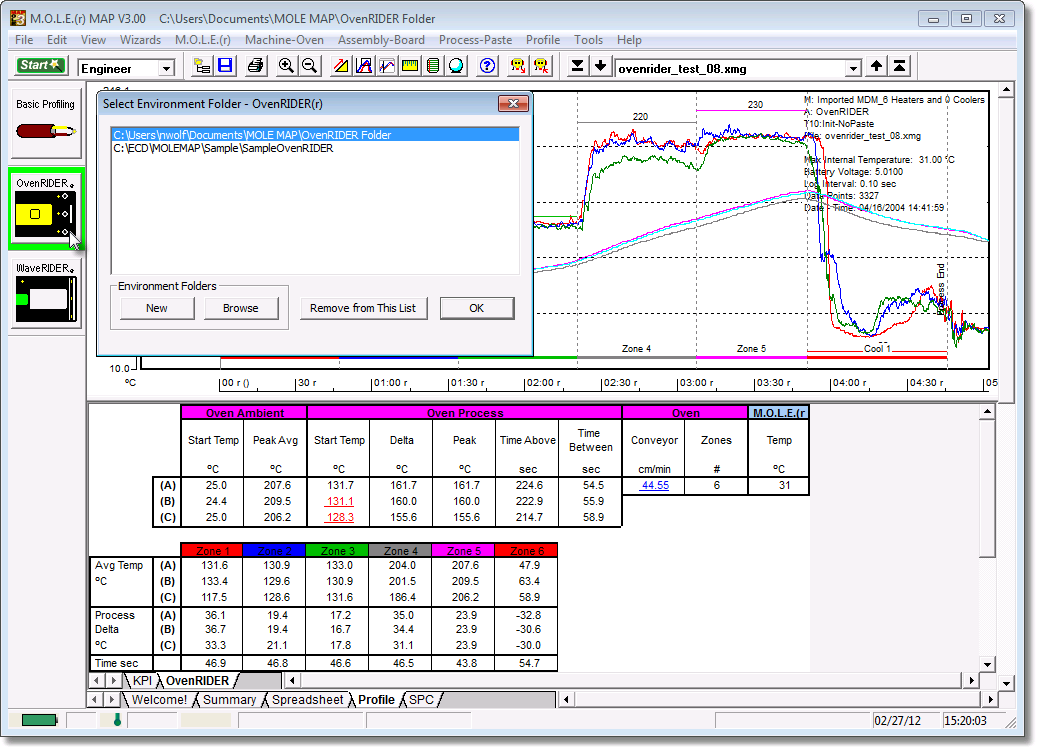Click the green Start button
The image size is (1037, 749).
[40, 65]
